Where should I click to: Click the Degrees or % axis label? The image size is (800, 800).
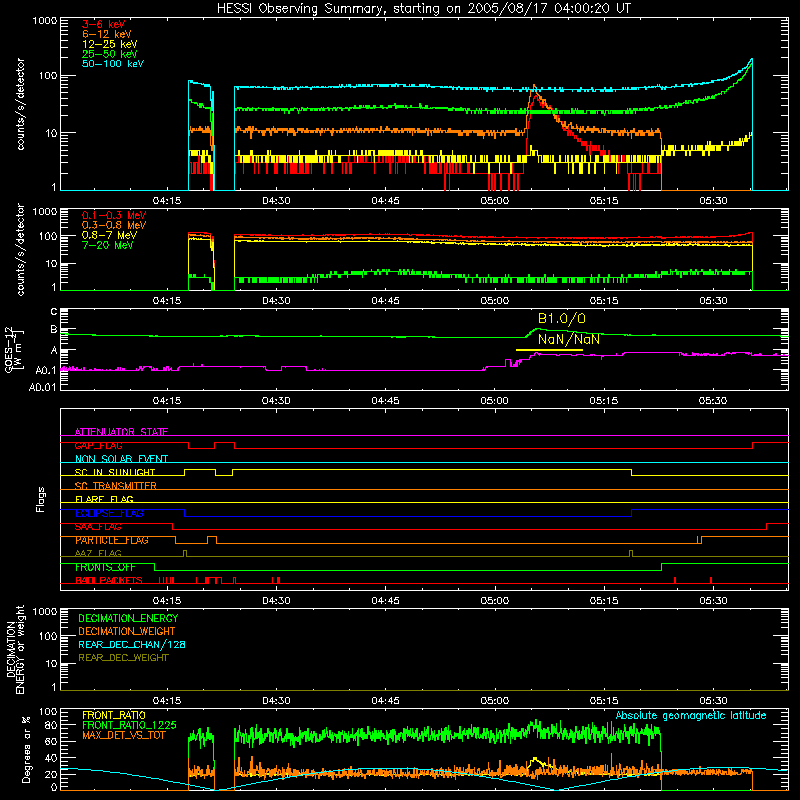coord(26,750)
